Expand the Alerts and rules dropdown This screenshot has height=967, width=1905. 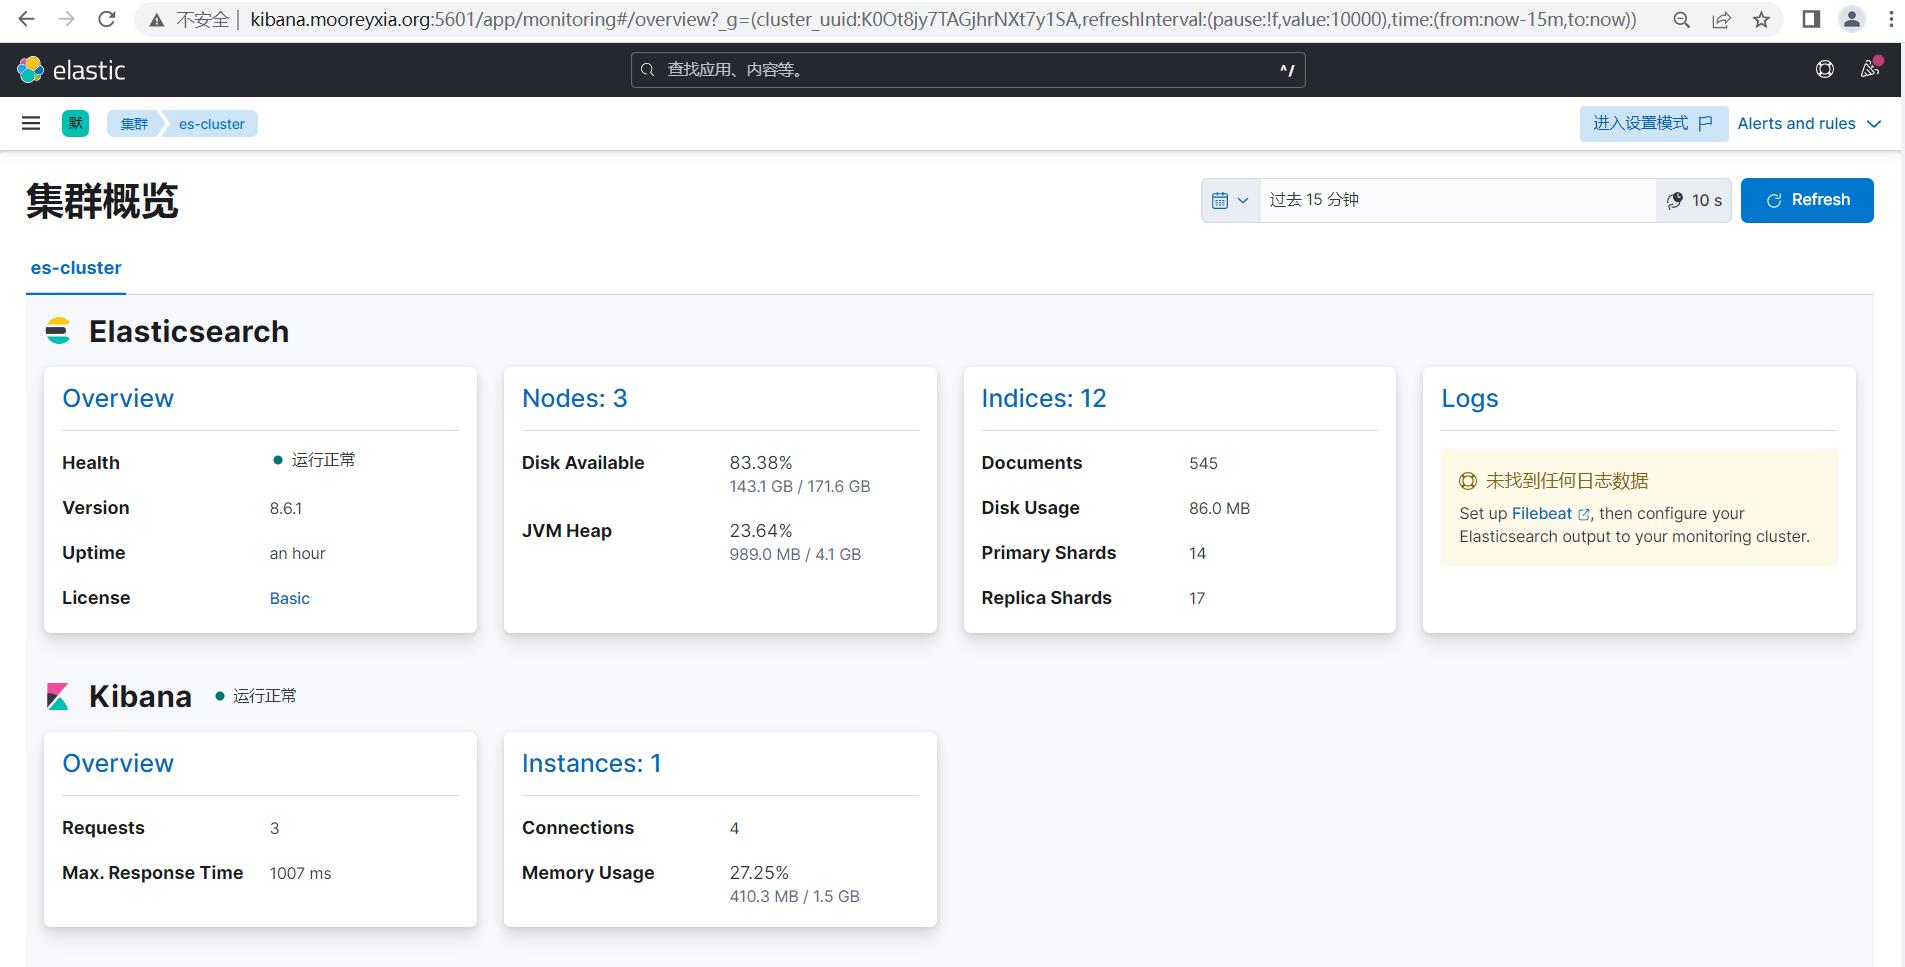pyautogui.click(x=1809, y=124)
